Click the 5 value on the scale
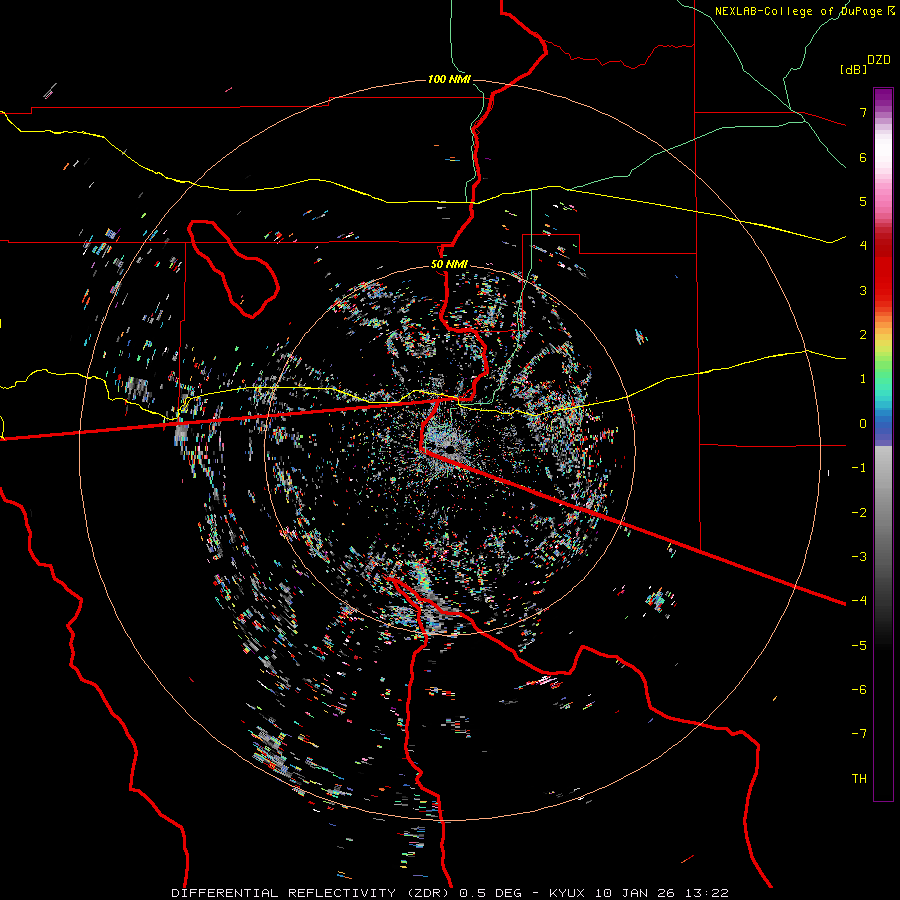The image size is (900, 900). coord(863,201)
